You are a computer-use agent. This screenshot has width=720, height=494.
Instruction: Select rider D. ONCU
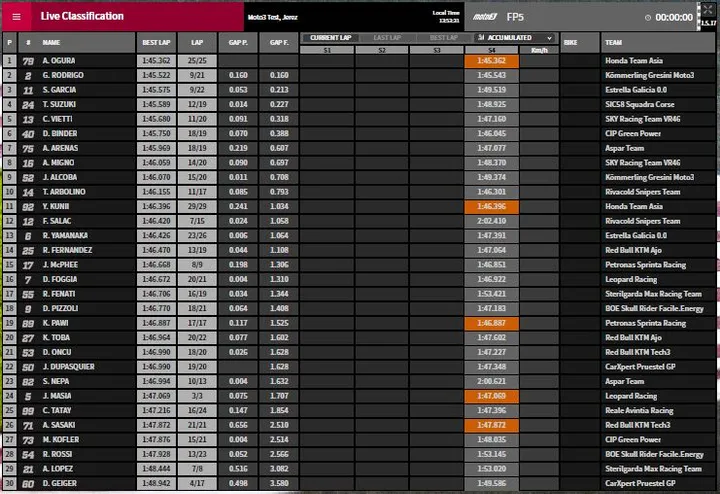tap(57, 352)
